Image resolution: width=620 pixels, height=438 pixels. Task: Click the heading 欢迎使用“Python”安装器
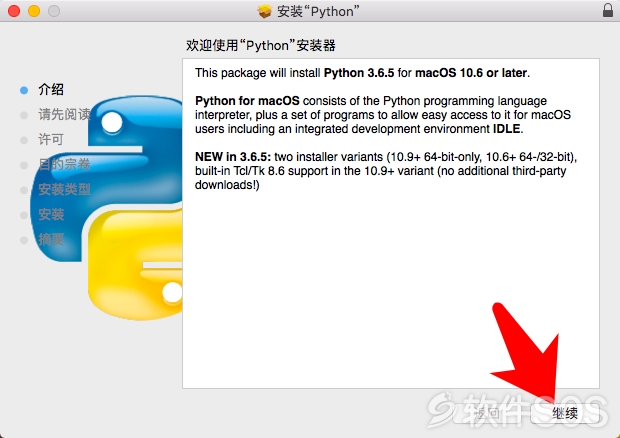click(261, 45)
